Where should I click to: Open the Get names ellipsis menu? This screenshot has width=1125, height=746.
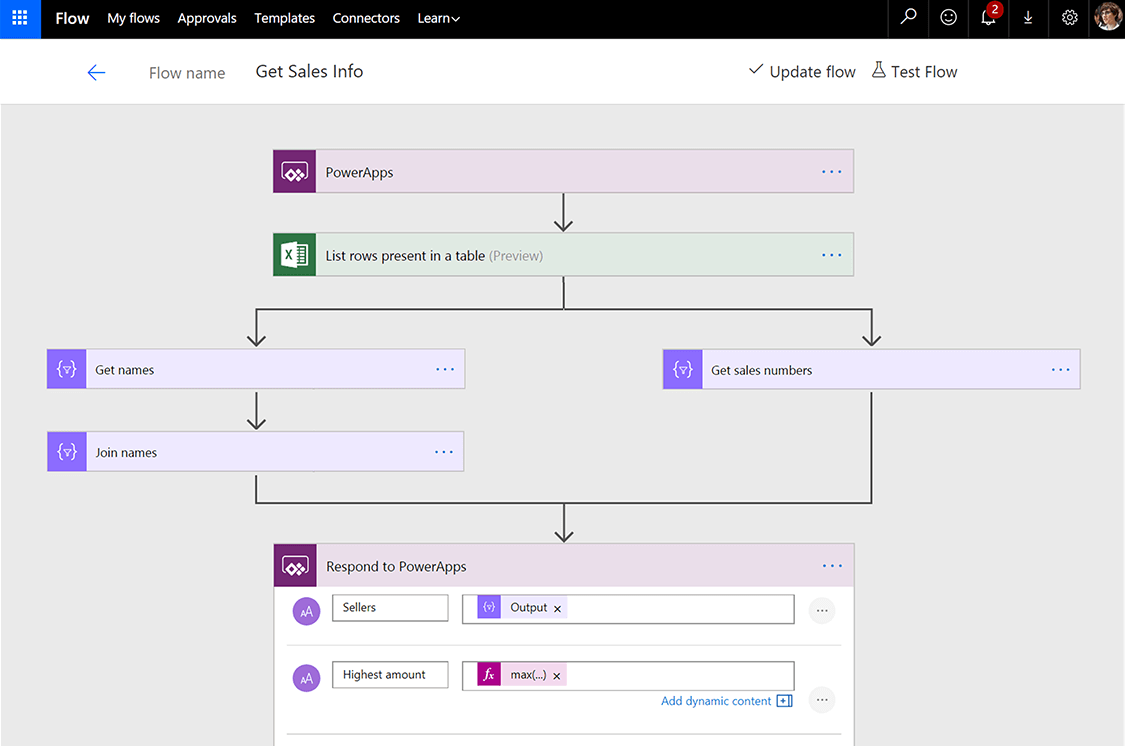(445, 369)
